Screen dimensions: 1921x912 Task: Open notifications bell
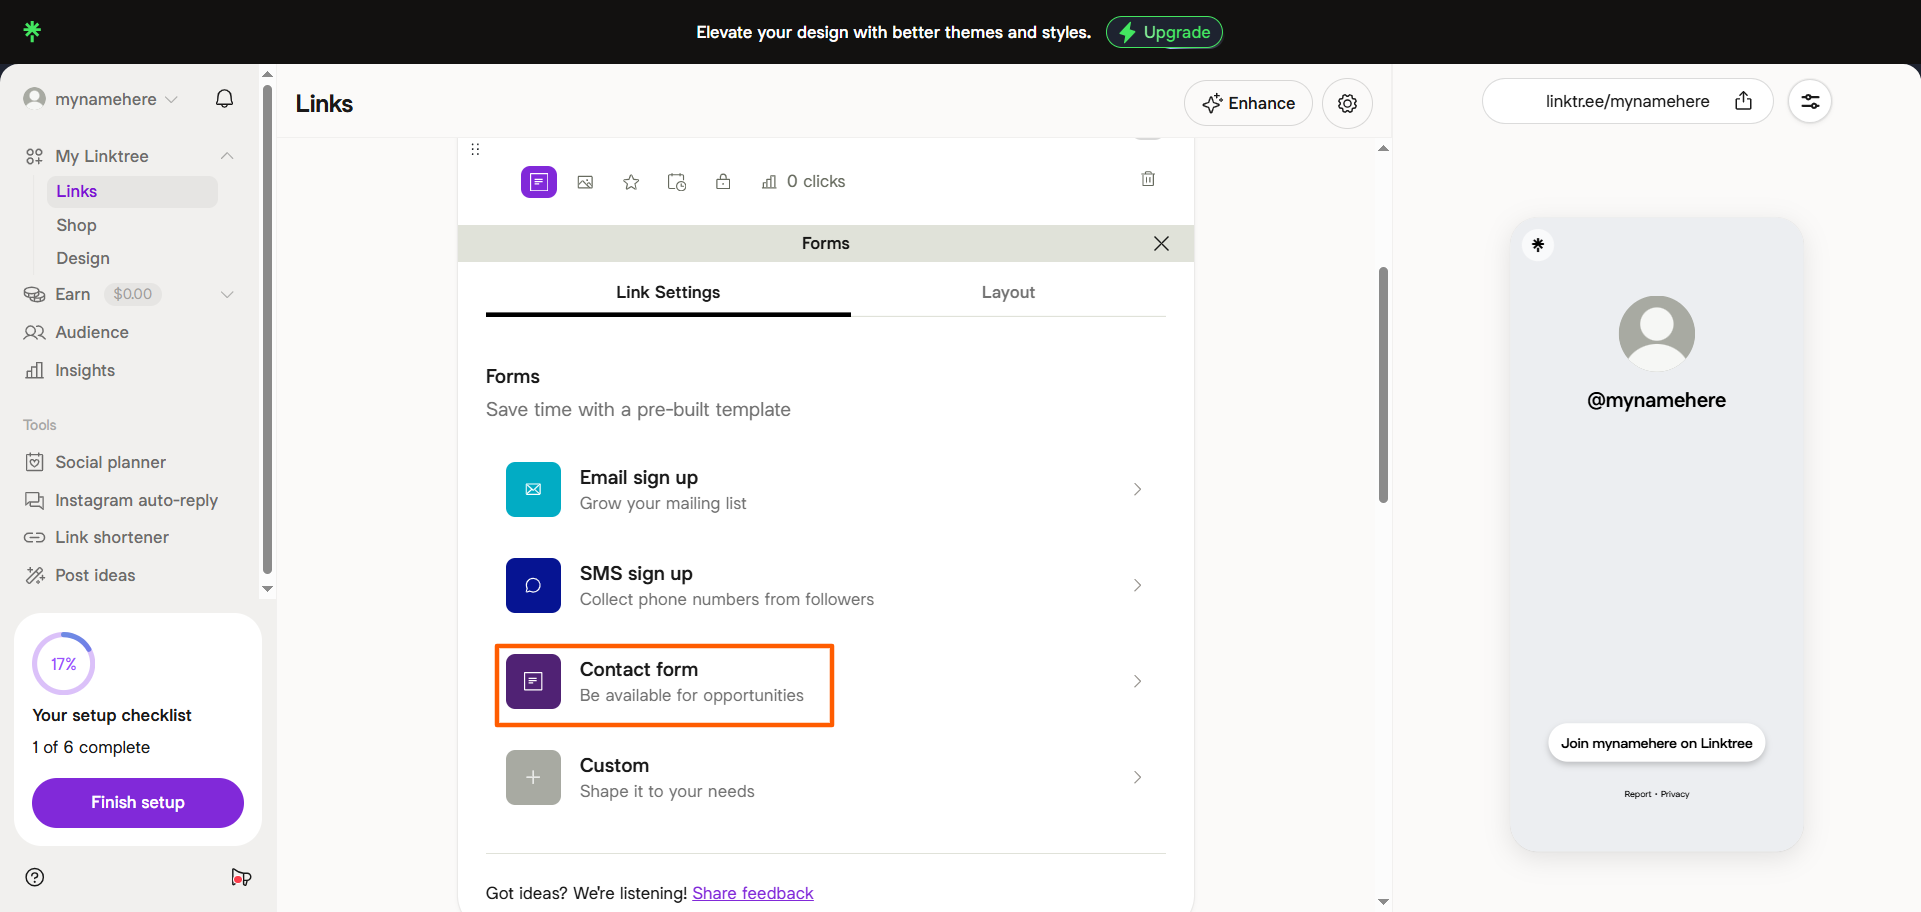(225, 98)
